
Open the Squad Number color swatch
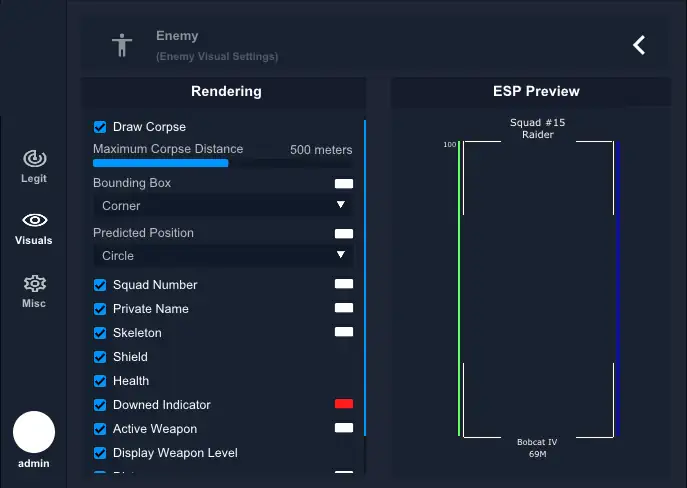[344, 284]
